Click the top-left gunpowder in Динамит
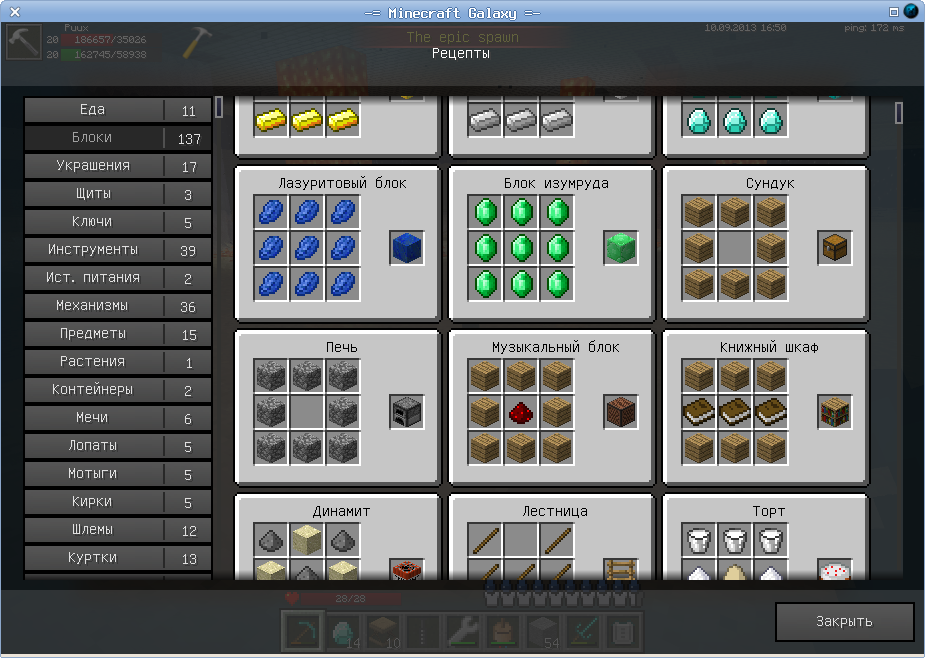The image size is (925, 658). [271, 540]
